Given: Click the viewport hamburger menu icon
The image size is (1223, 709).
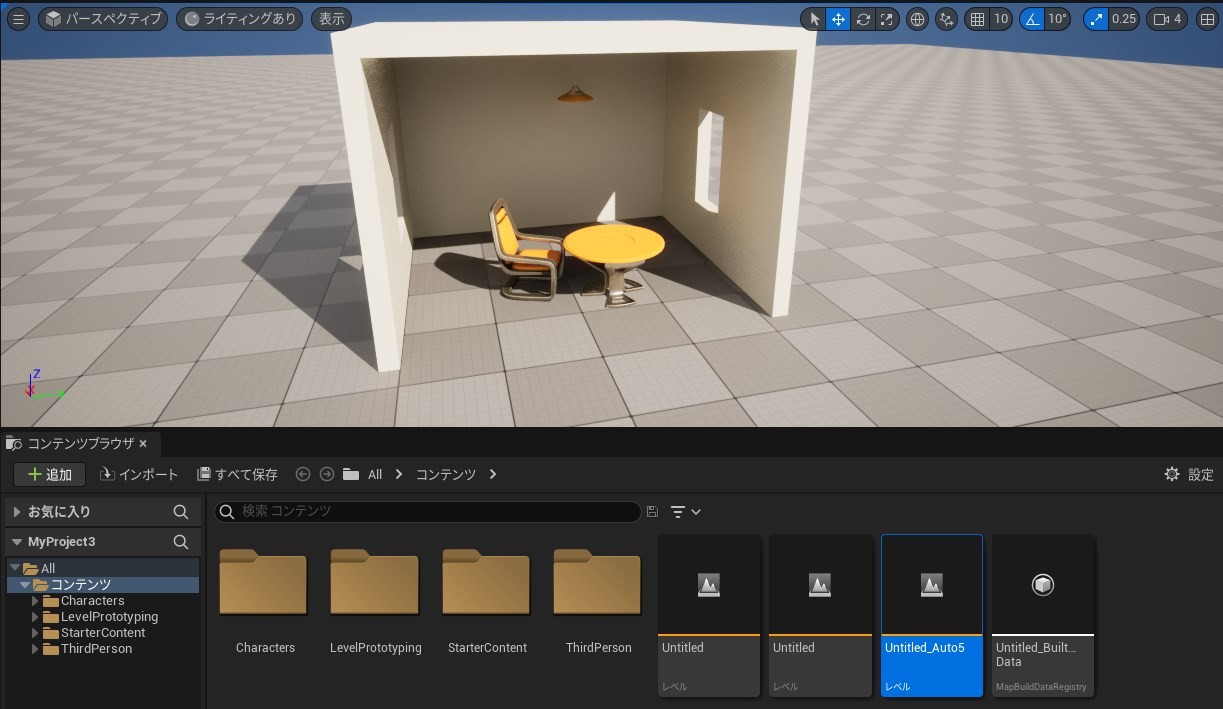Looking at the screenshot, I should [x=18, y=18].
